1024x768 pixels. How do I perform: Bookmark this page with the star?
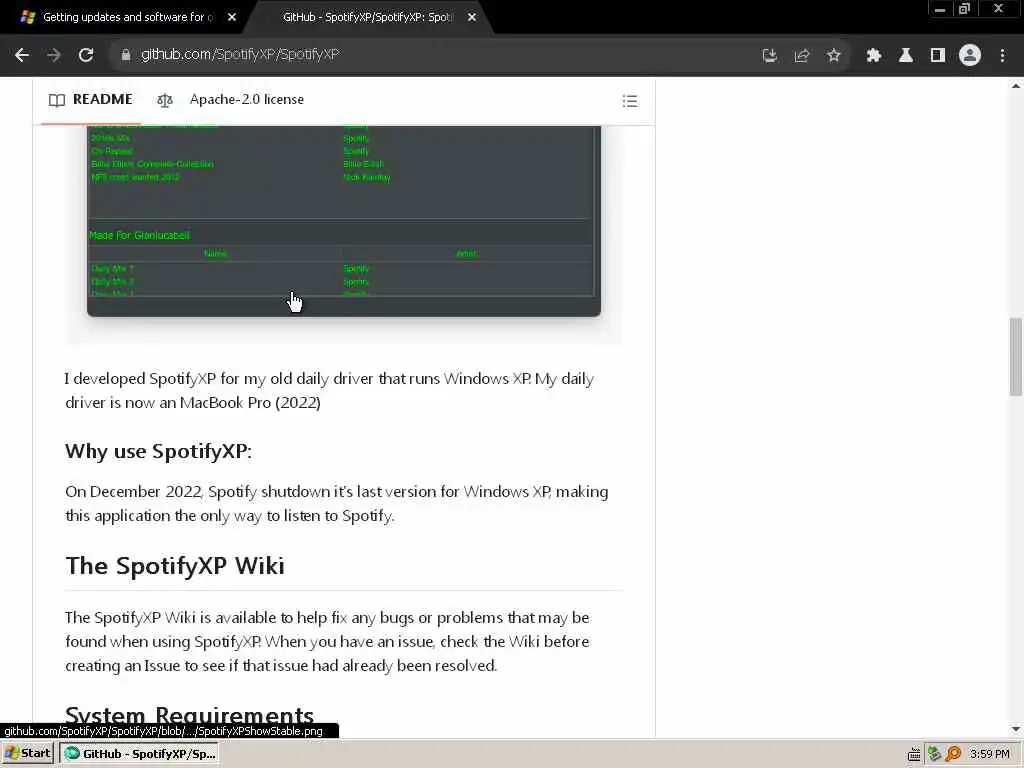click(x=834, y=56)
